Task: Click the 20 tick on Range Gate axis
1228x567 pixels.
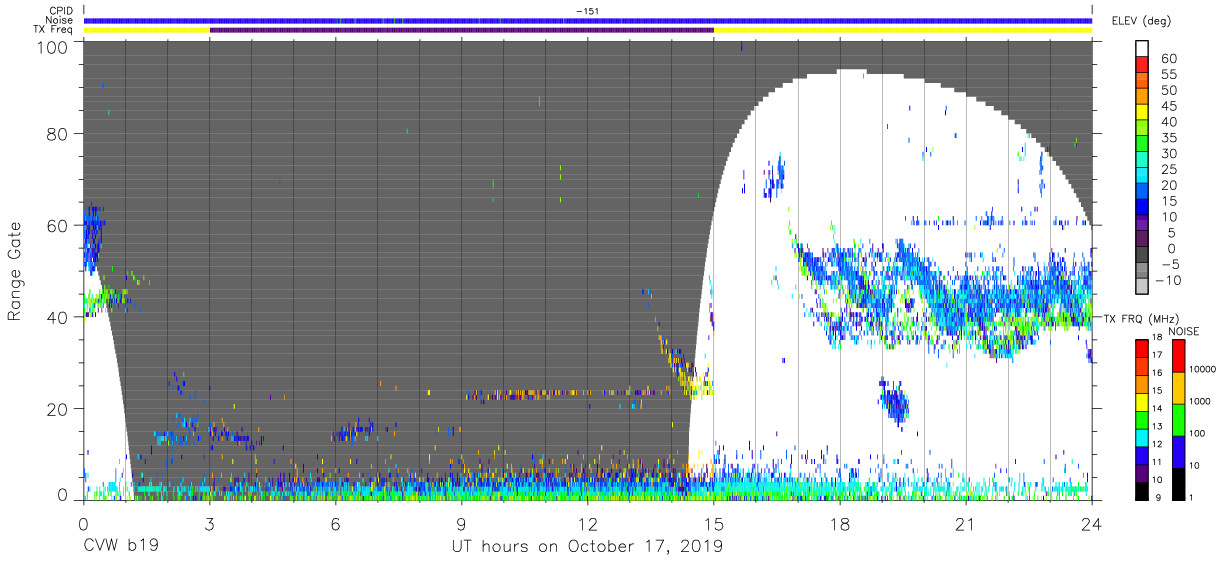Action: [58, 410]
